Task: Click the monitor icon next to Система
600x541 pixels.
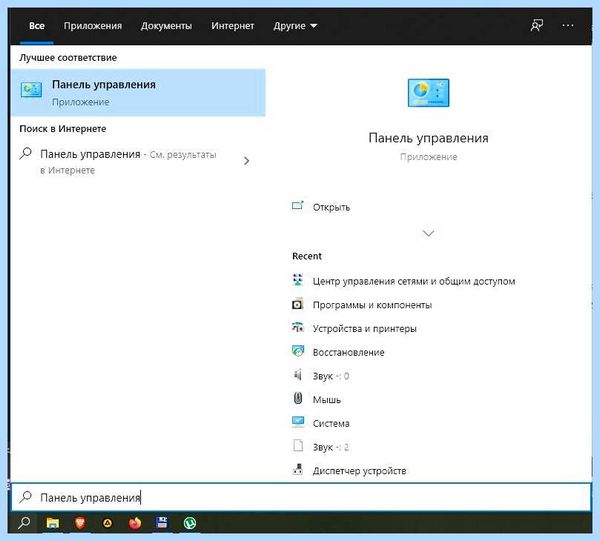Action: (x=298, y=422)
